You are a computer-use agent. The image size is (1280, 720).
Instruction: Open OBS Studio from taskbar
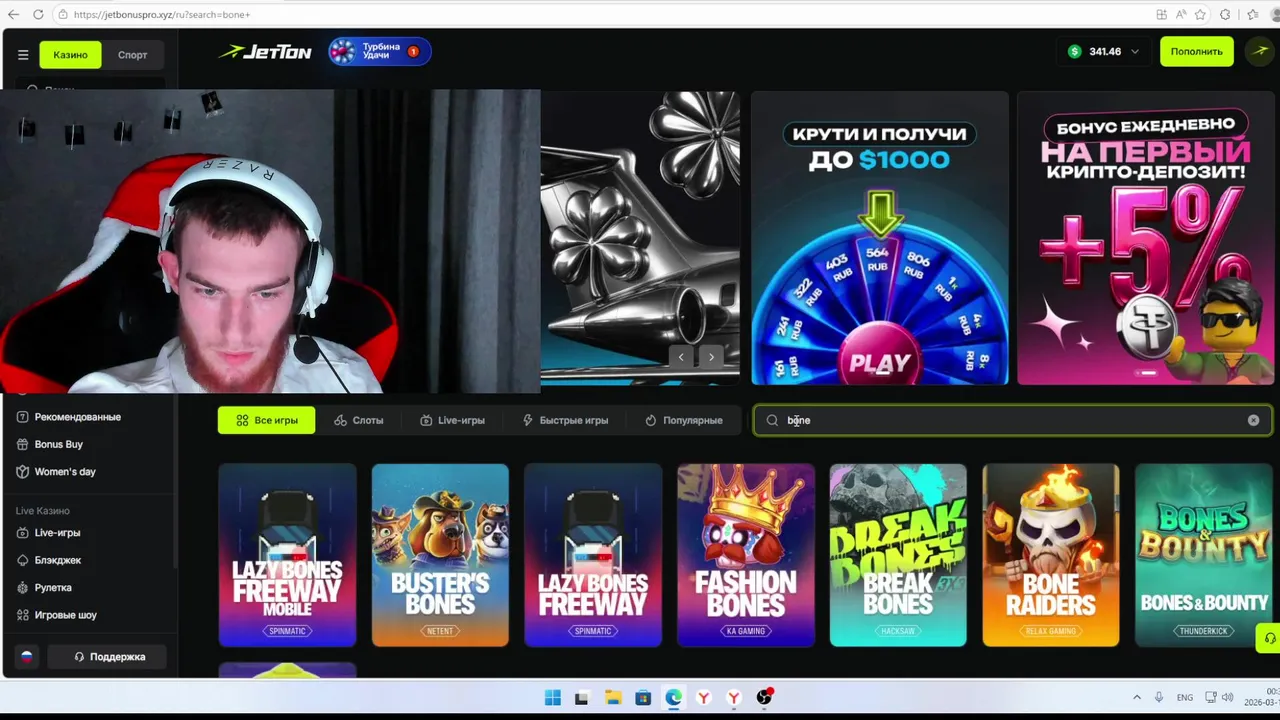764,698
